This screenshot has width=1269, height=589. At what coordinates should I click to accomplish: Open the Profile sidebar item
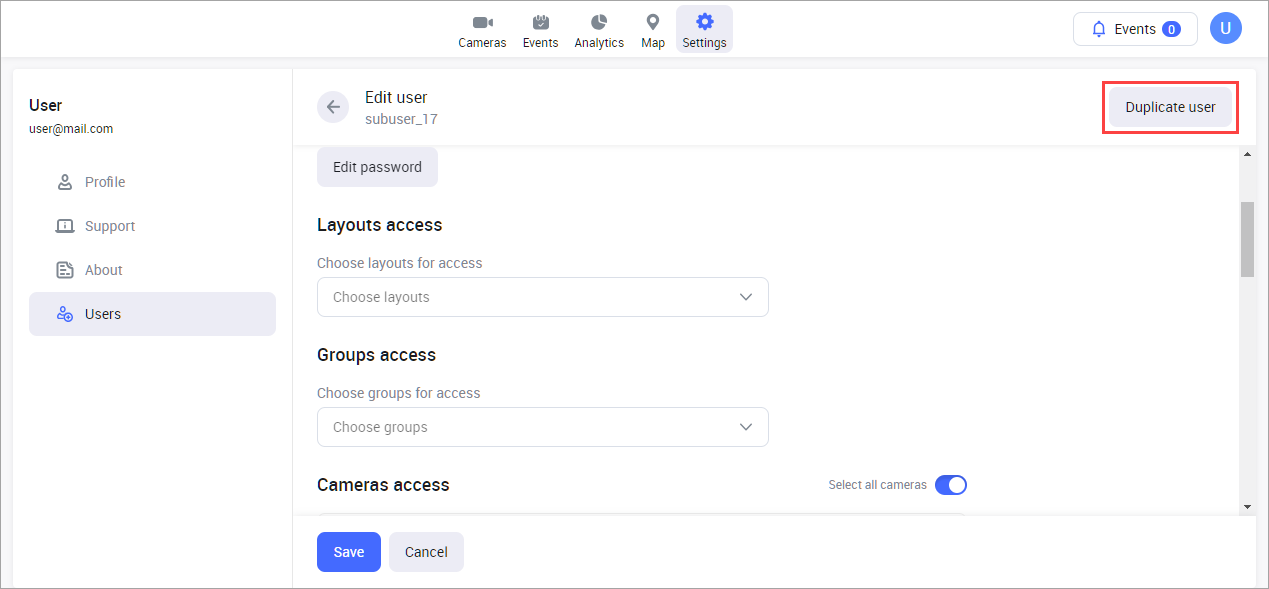(105, 182)
